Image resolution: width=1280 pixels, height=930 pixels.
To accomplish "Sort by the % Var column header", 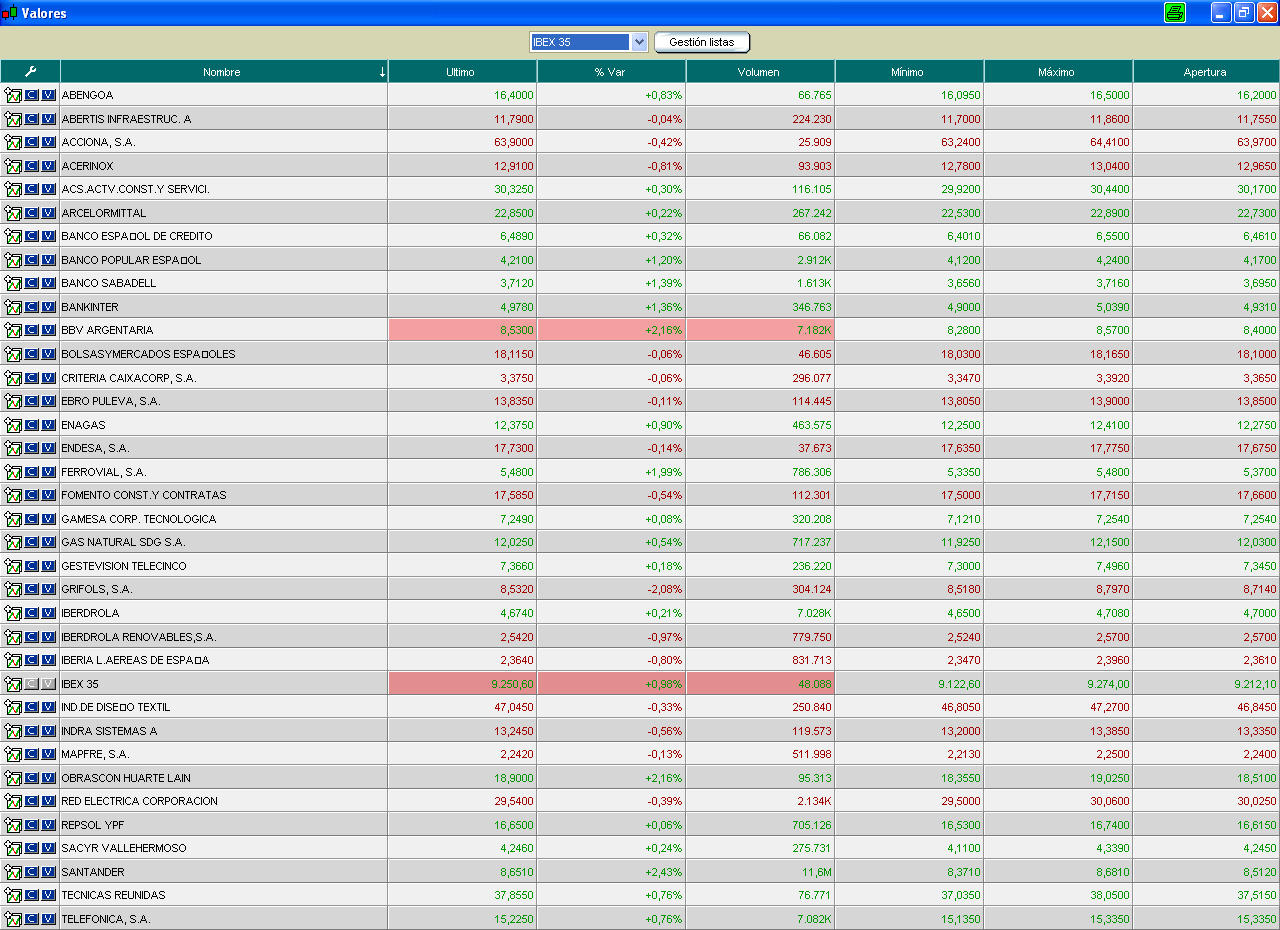I will [610, 72].
